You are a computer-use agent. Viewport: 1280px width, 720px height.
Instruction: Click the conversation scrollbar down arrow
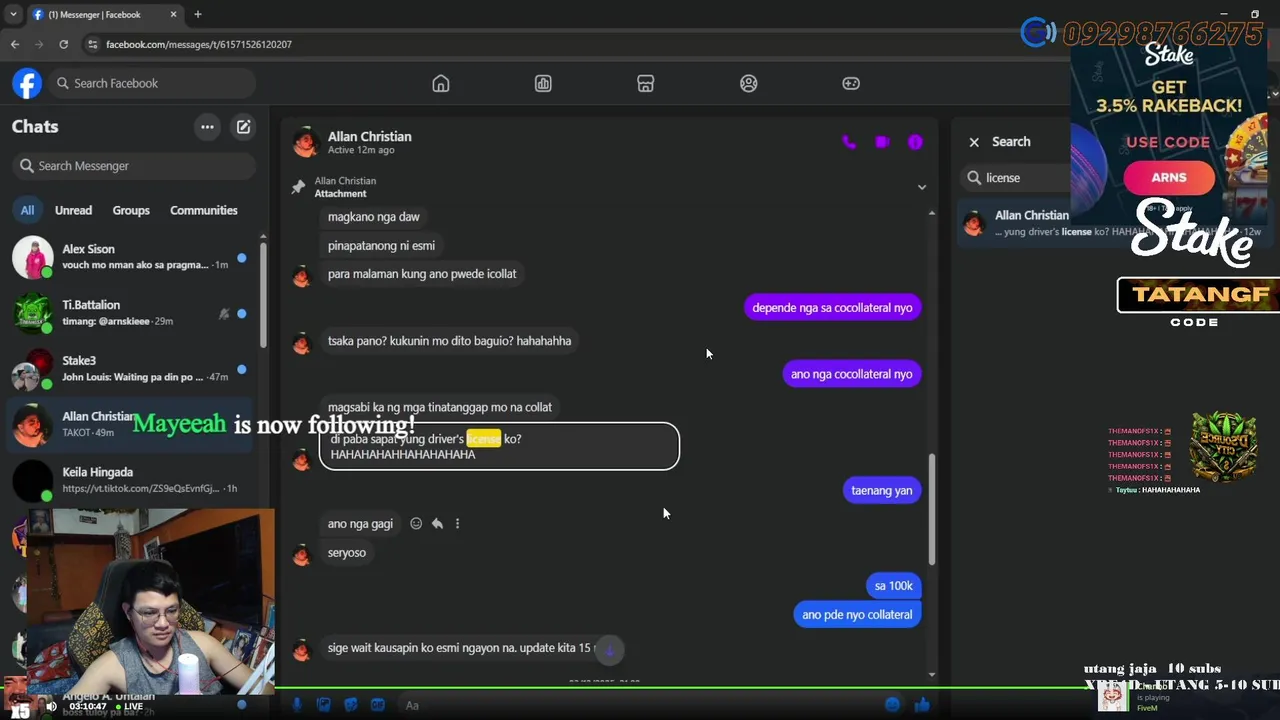[x=932, y=675]
